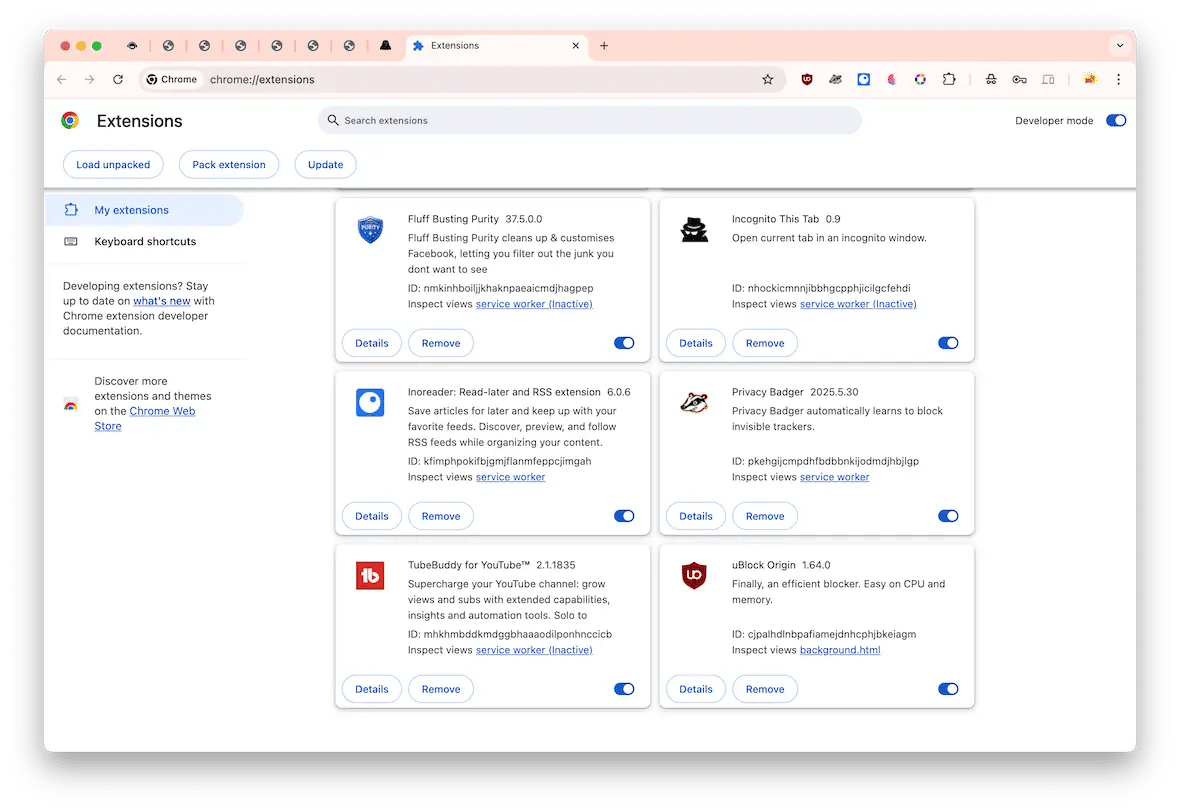Click the Inoreader card logo
1180x810 pixels.
click(x=370, y=402)
